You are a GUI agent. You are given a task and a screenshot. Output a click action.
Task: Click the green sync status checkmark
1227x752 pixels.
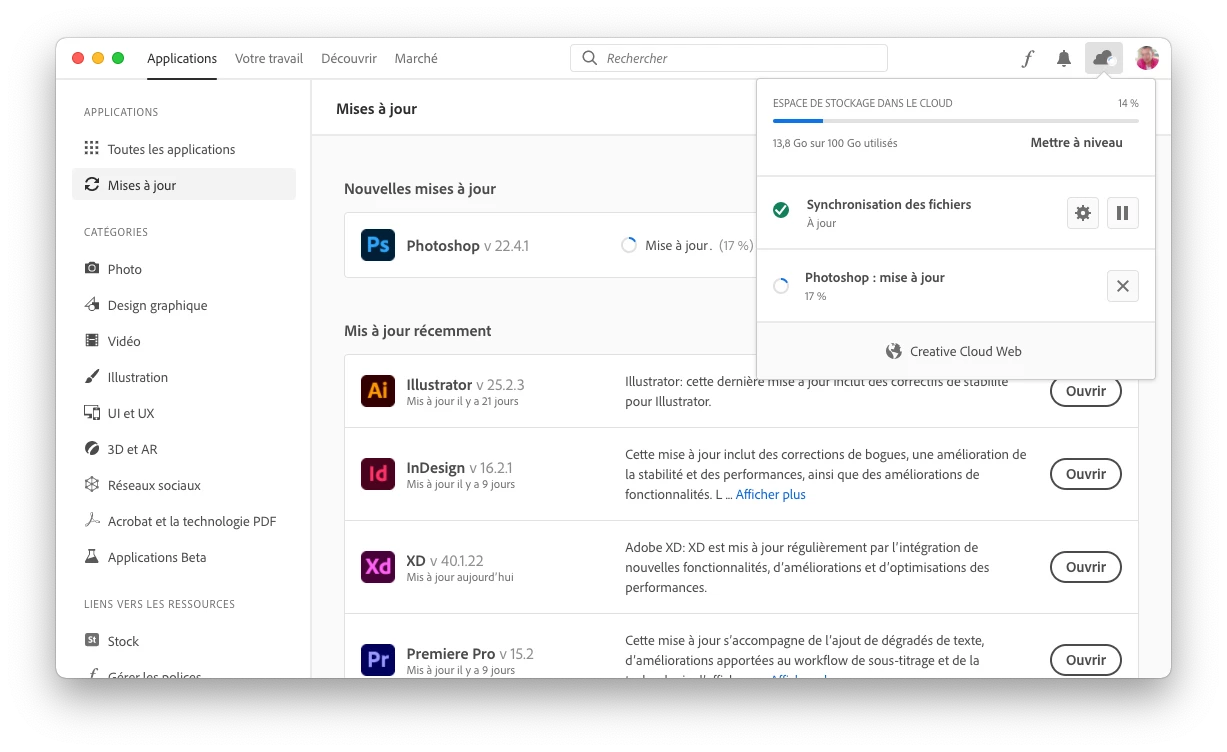[x=781, y=210]
